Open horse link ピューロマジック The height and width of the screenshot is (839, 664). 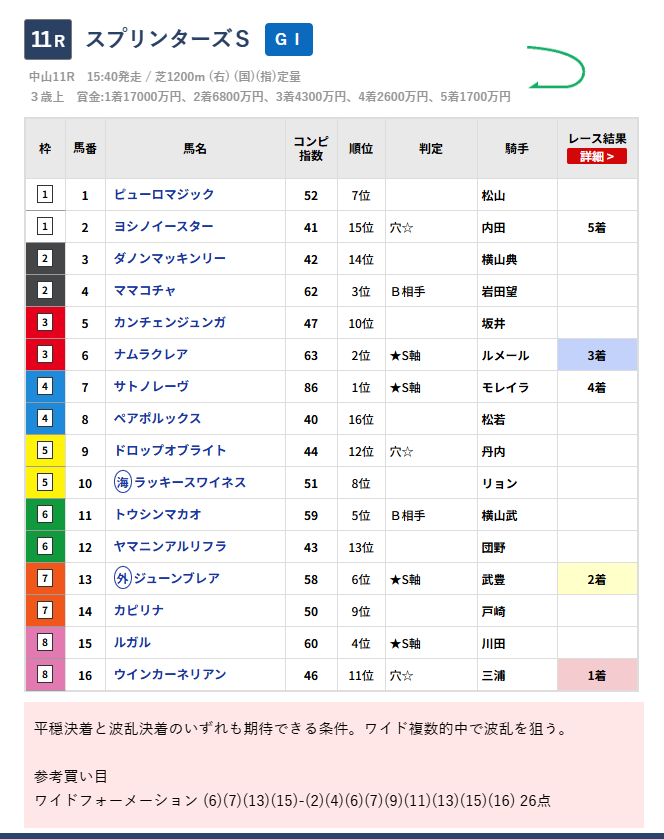click(x=164, y=195)
